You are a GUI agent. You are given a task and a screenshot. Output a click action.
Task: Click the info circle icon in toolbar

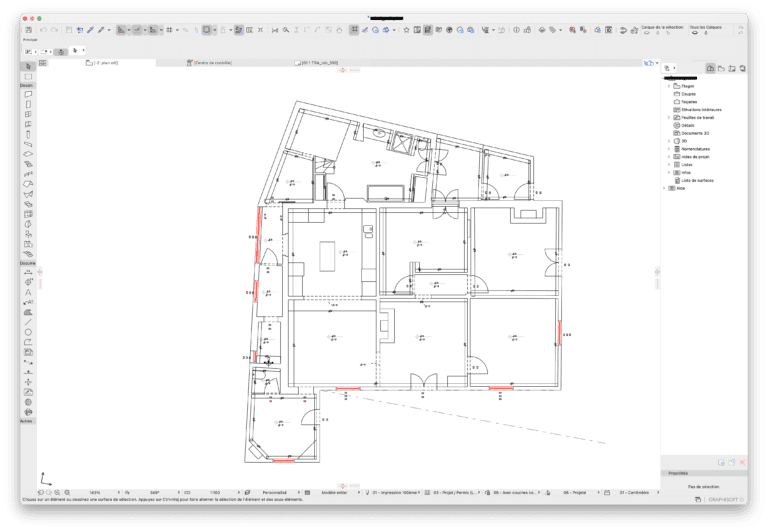point(516,30)
